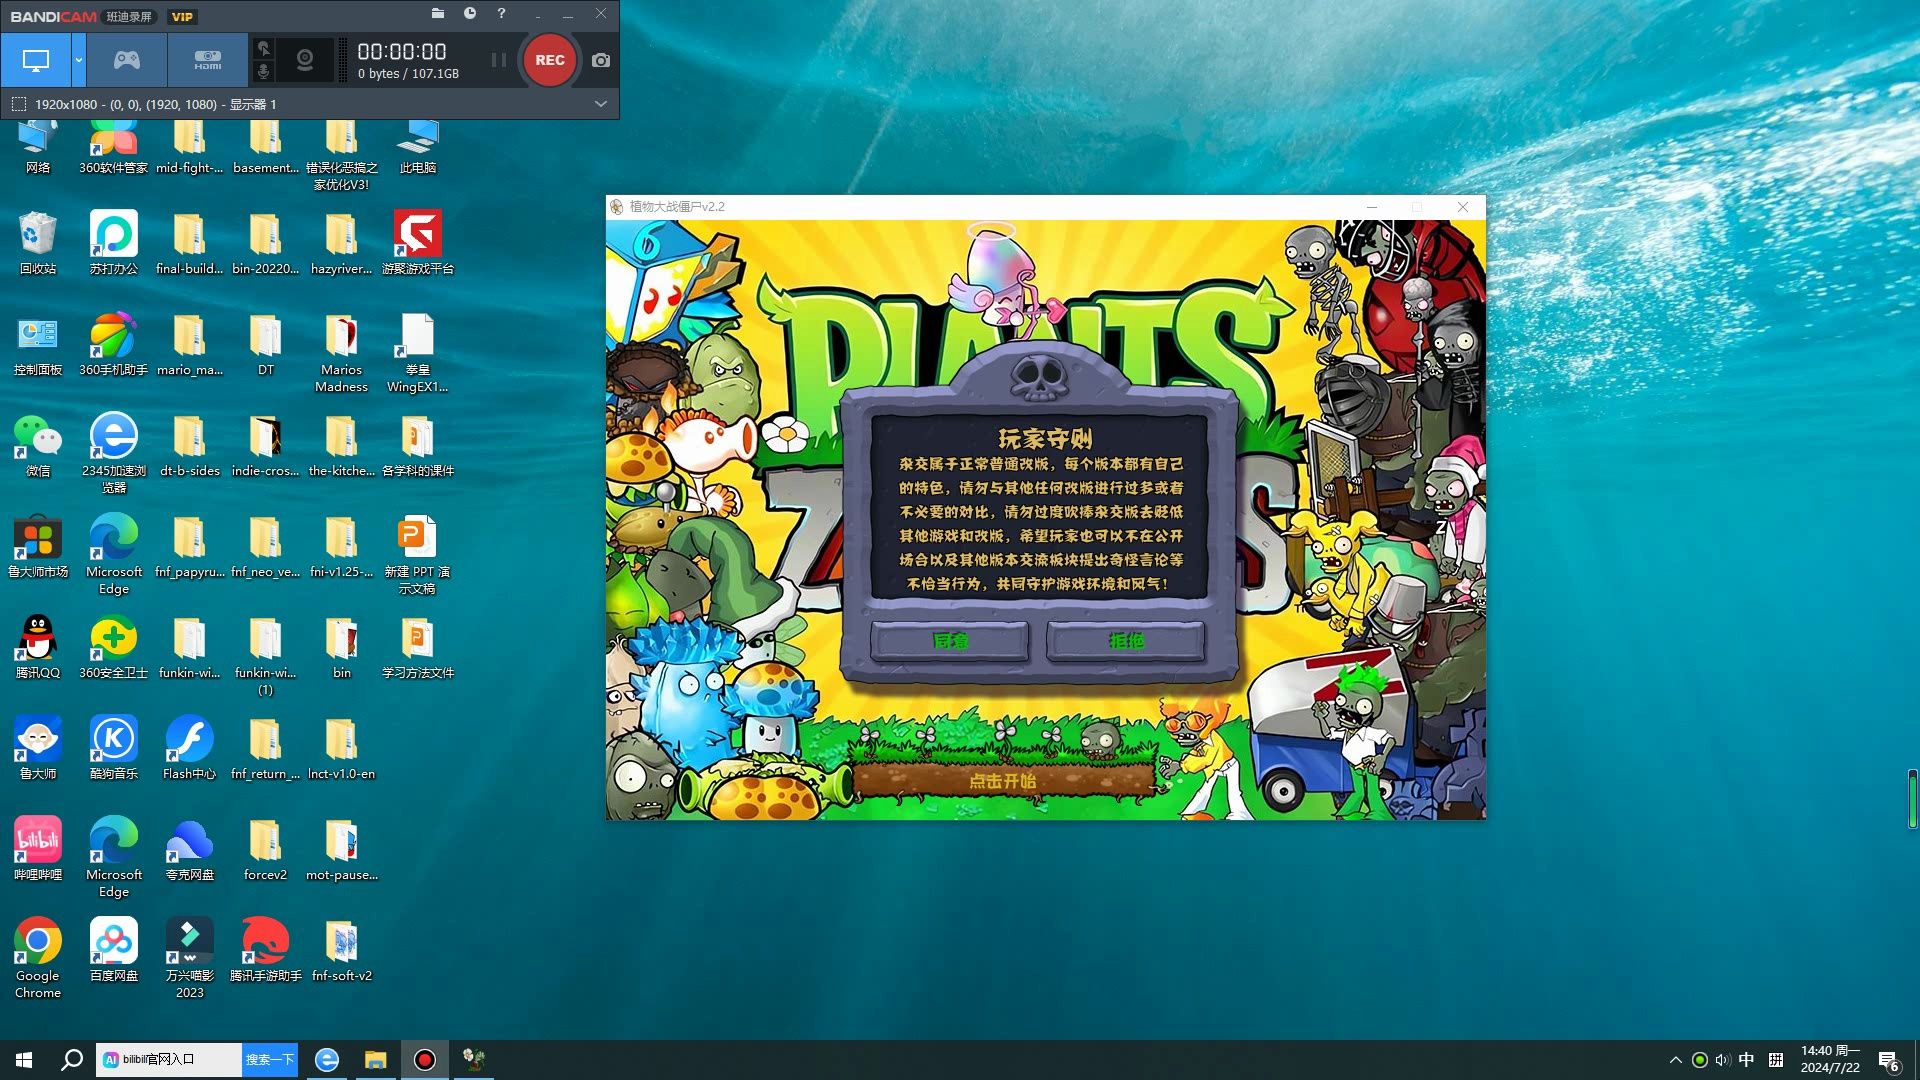1920x1080 pixels.
Task: Open Bandicam help question mark
Action: pos(501,14)
